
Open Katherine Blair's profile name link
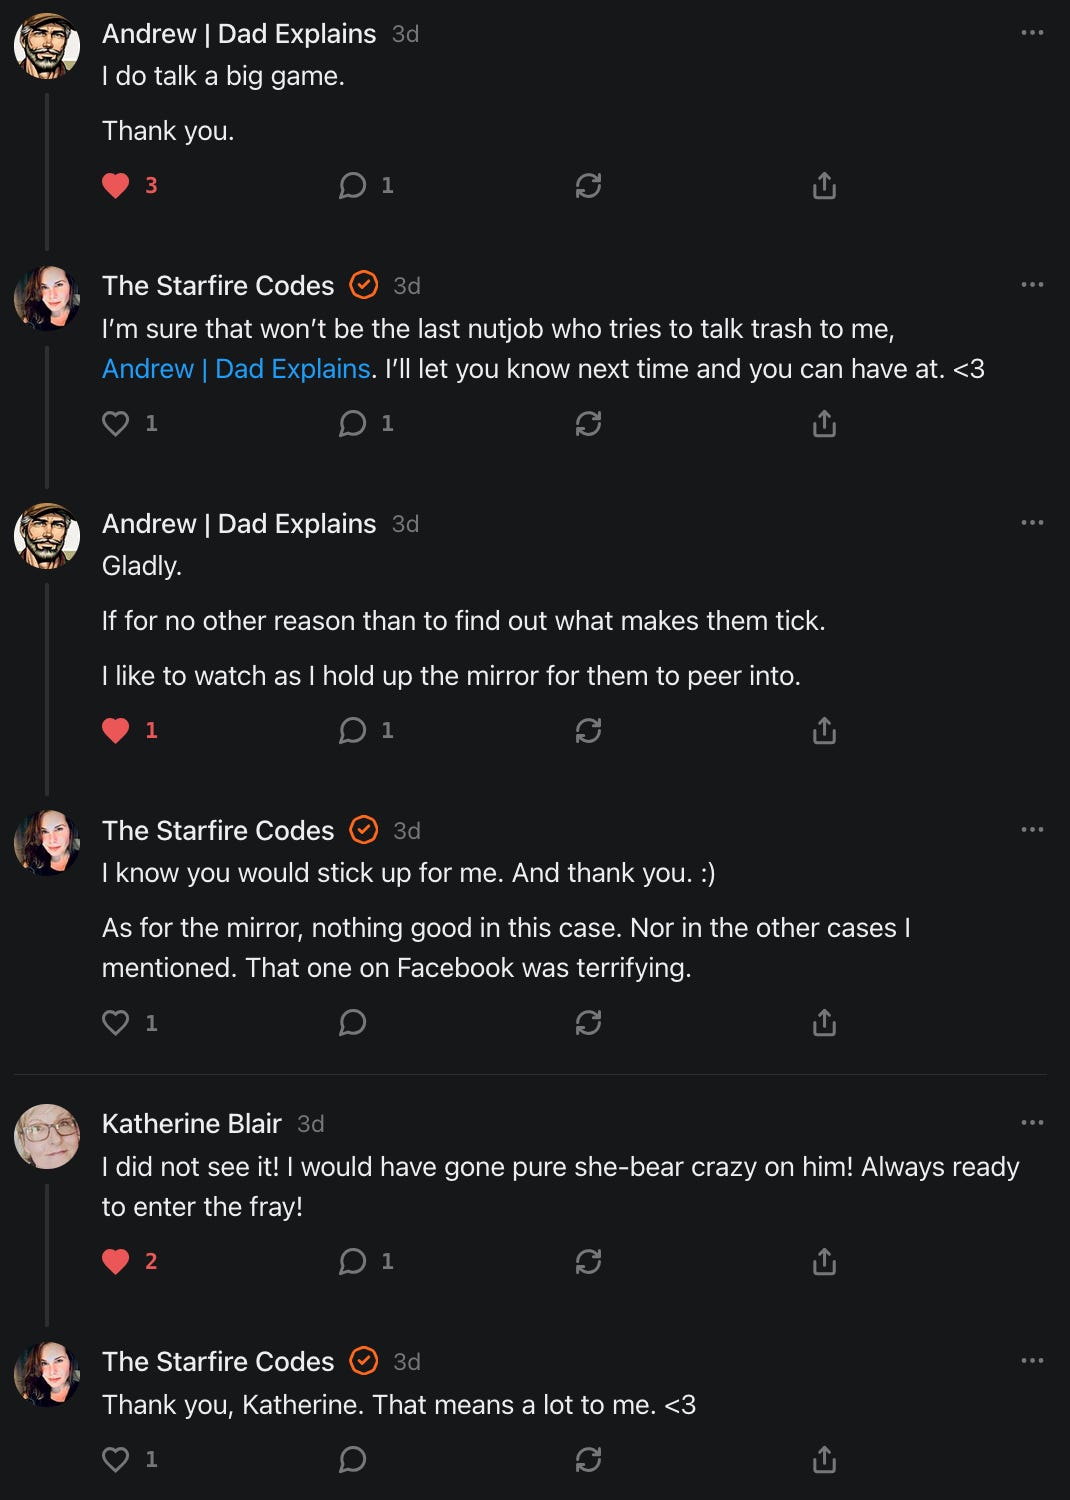pyautogui.click(x=192, y=1124)
